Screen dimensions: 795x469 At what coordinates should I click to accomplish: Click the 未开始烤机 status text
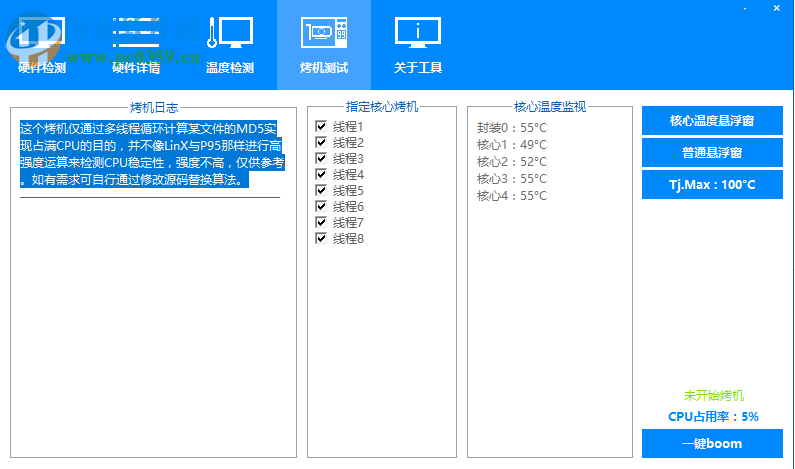point(713,395)
